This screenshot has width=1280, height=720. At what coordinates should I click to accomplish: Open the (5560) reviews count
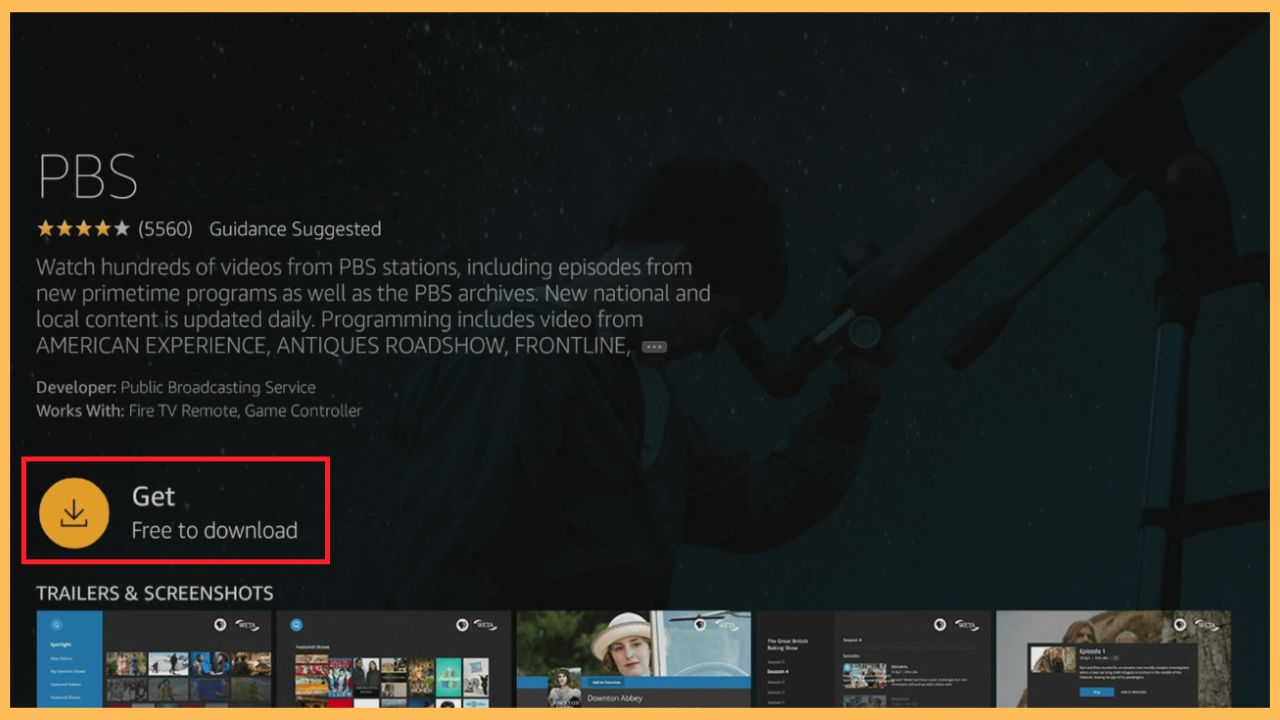pos(165,229)
